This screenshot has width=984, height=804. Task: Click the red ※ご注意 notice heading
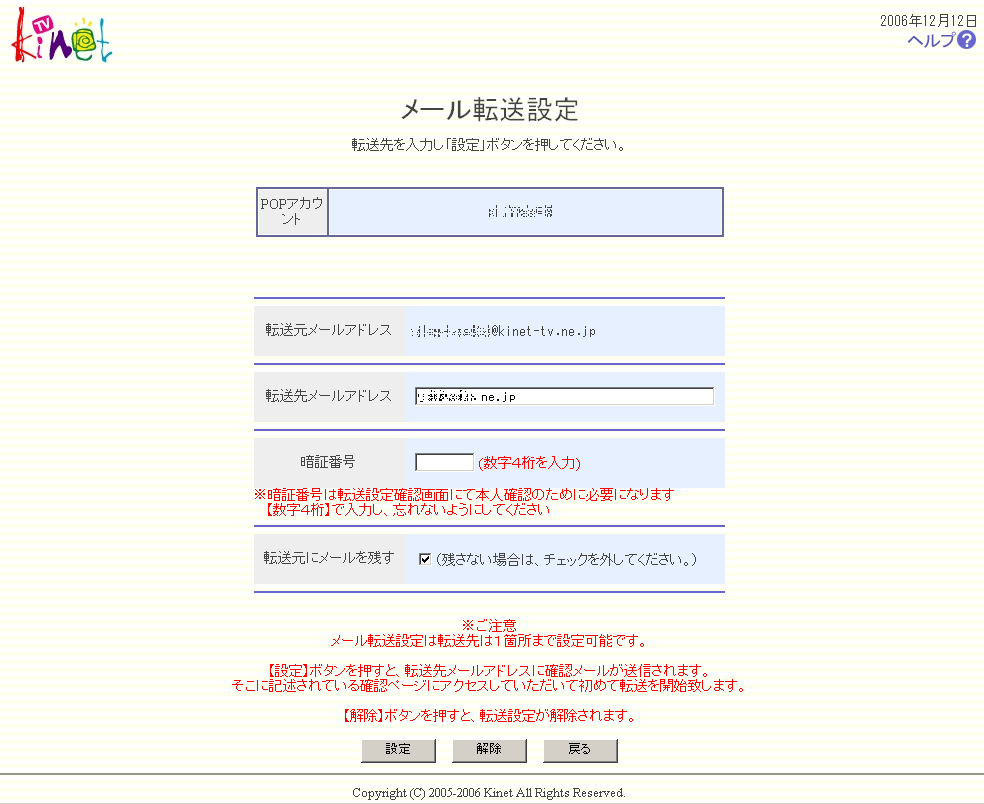click(489, 625)
